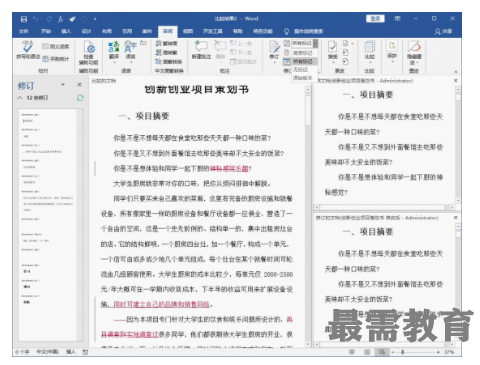
Task: Switch to read mode view in status bar
Action: click(x=352, y=352)
